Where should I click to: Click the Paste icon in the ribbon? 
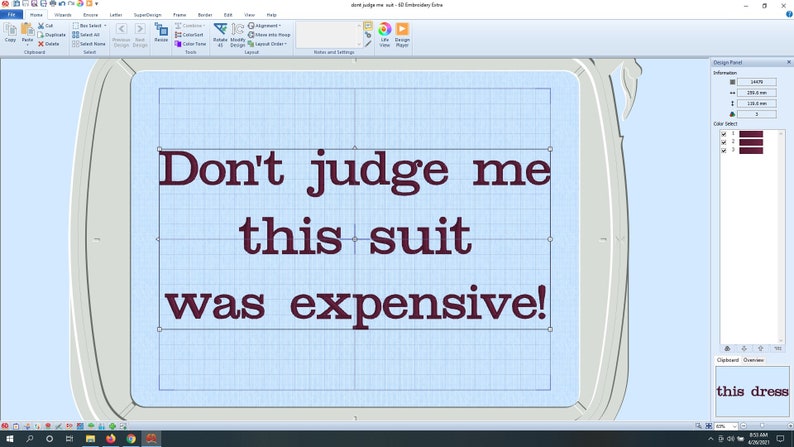(27, 32)
